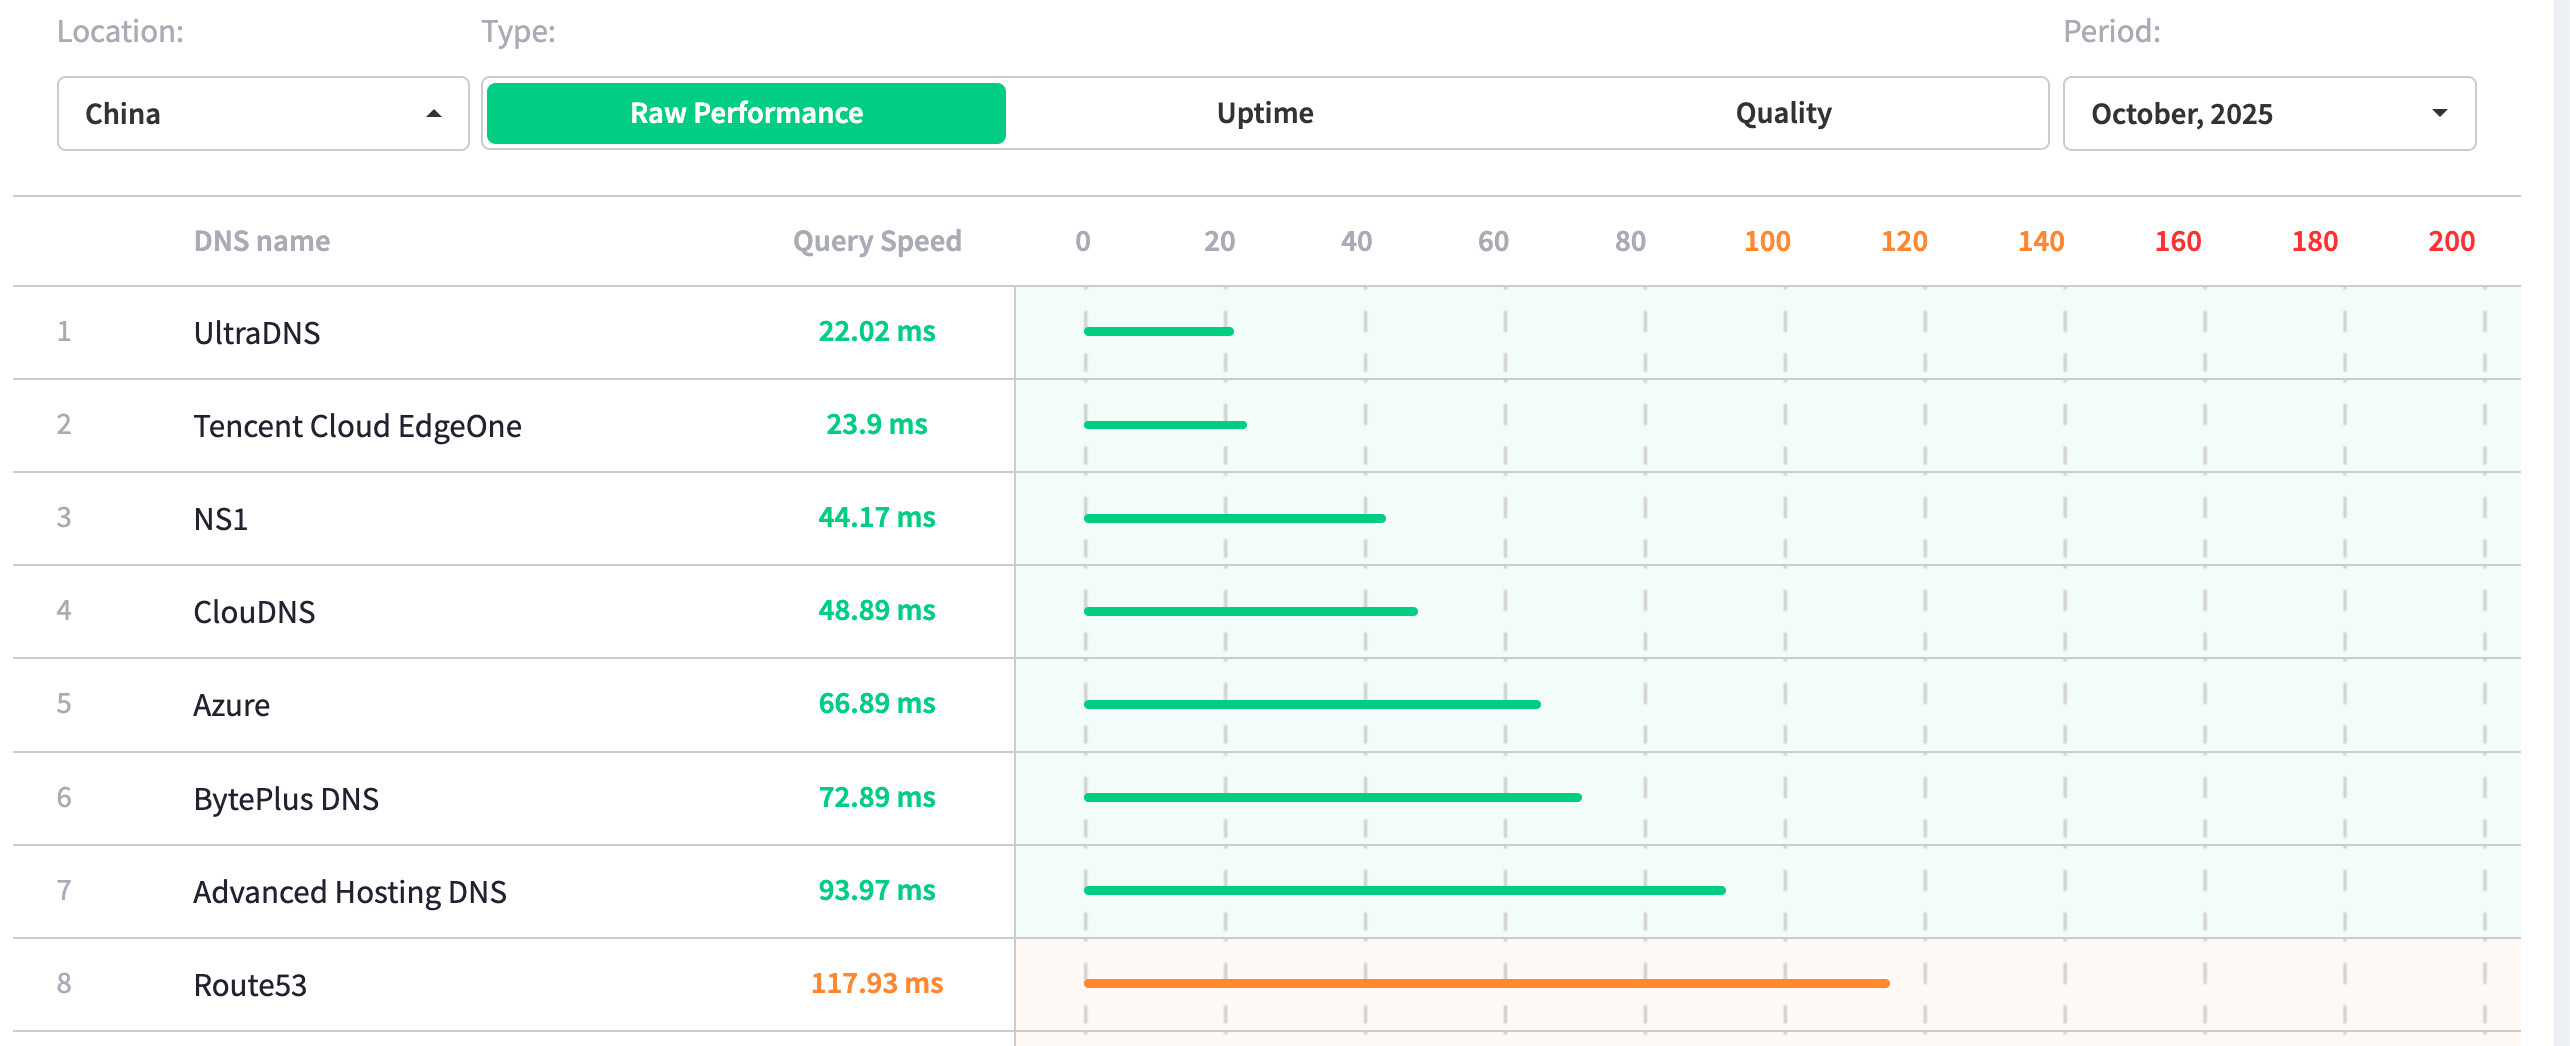Click the Period dropdown caret icon

2439,114
